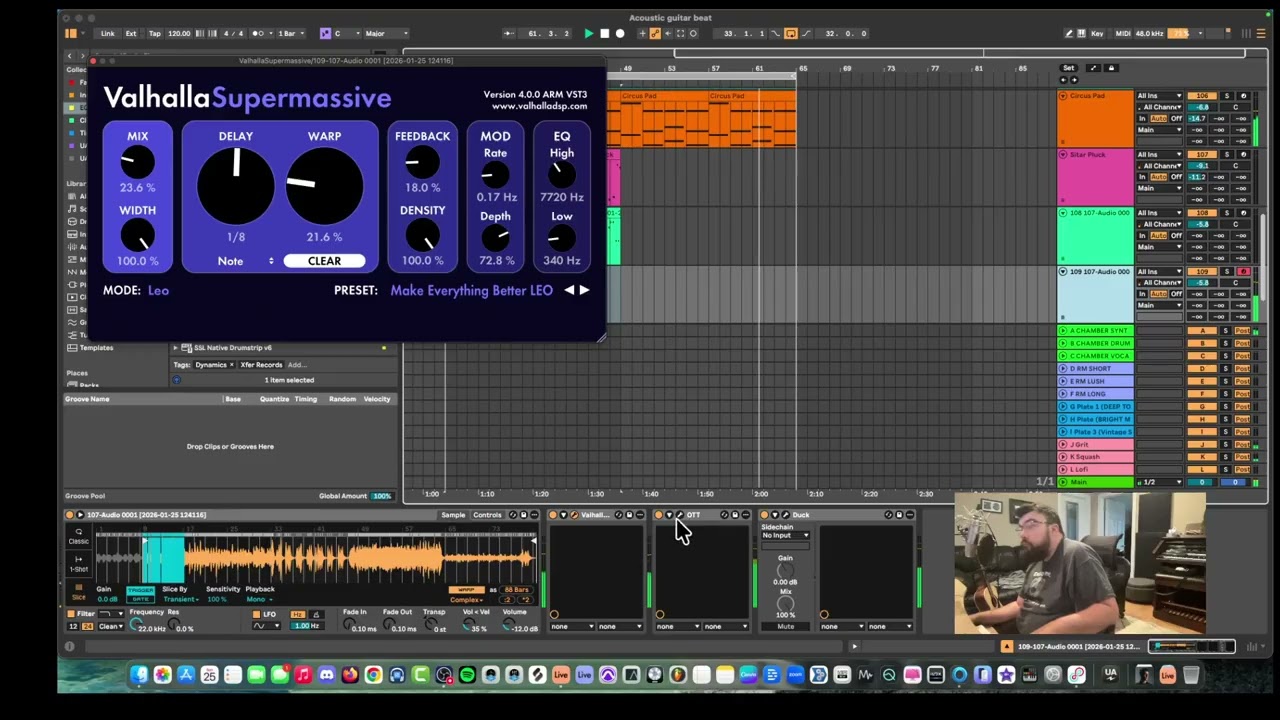Viewport: 1280px width, 720px height.
Task: Fold the Circus Pad track
Action: pyautogui.click(x=1063, y=96)
